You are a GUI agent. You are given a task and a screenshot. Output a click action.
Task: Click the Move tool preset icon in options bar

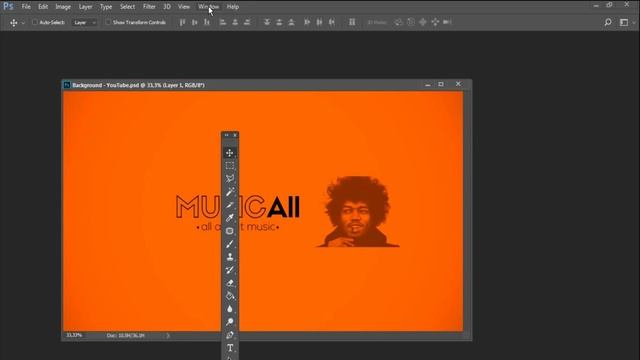pos(13,22)
